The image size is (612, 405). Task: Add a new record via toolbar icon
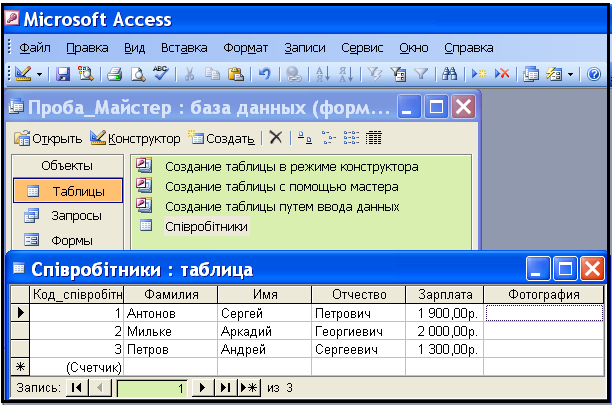click(479, 73)
